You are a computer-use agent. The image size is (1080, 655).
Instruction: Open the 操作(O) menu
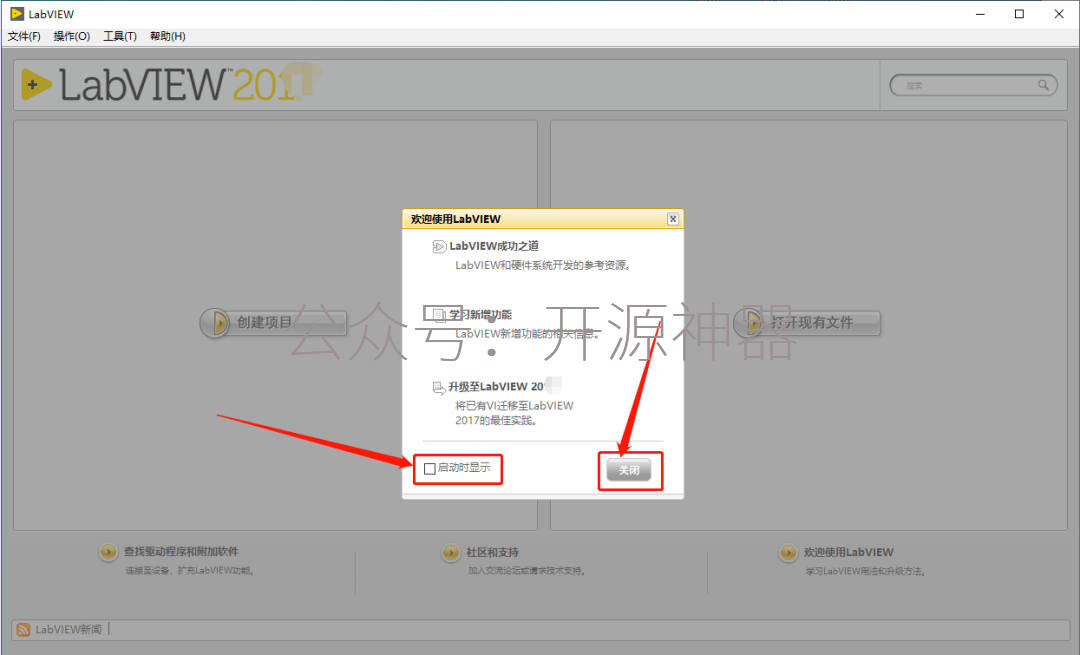[x=72, y=37]
